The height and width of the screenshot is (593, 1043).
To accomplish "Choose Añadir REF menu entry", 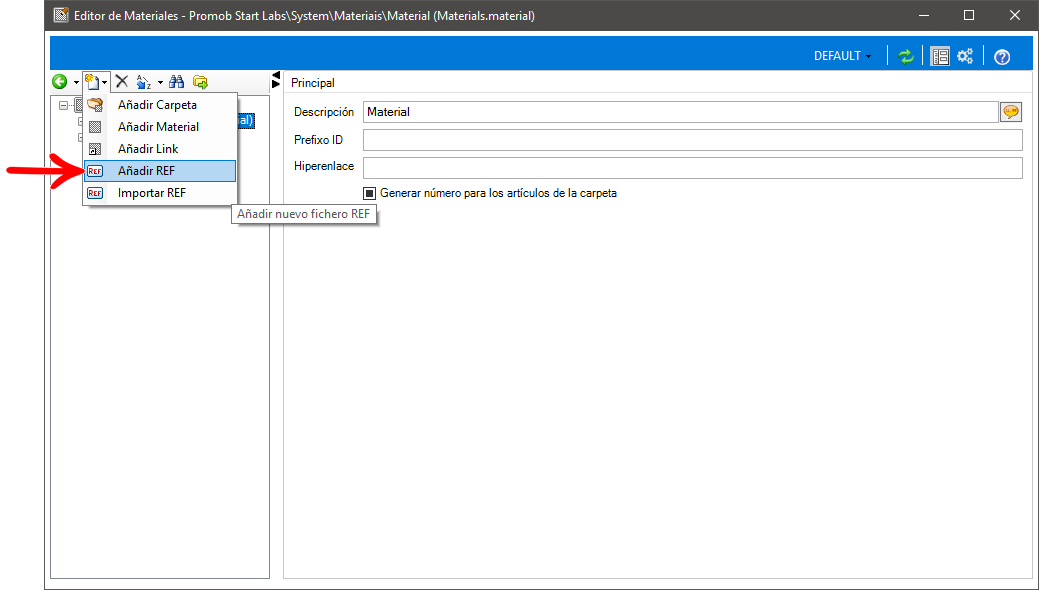I will point(160,170).
